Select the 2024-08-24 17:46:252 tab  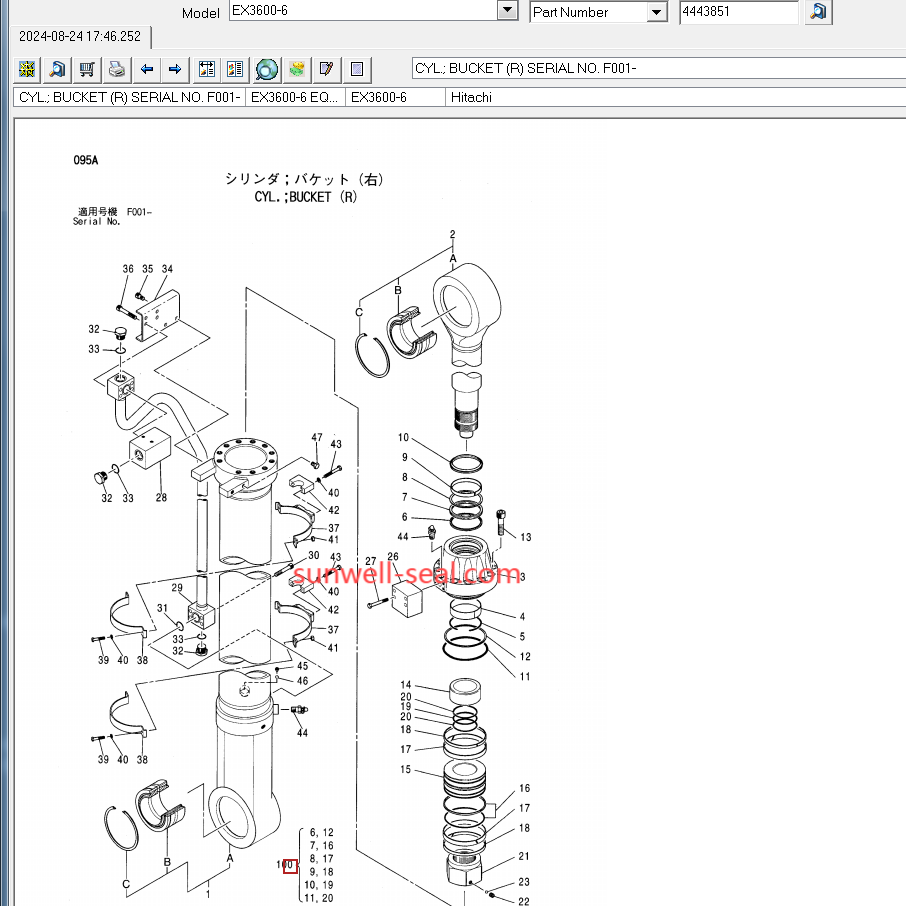click(80, 37)
